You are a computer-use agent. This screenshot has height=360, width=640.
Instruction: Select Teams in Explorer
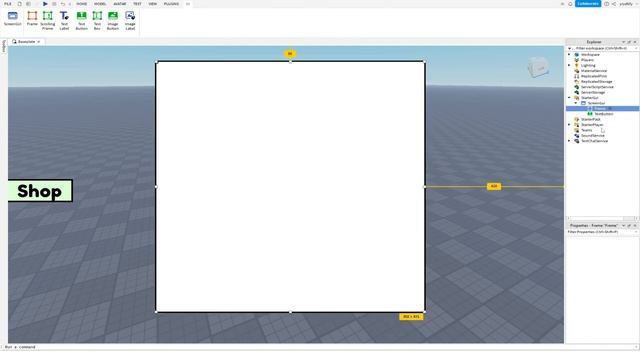point(587,130)
